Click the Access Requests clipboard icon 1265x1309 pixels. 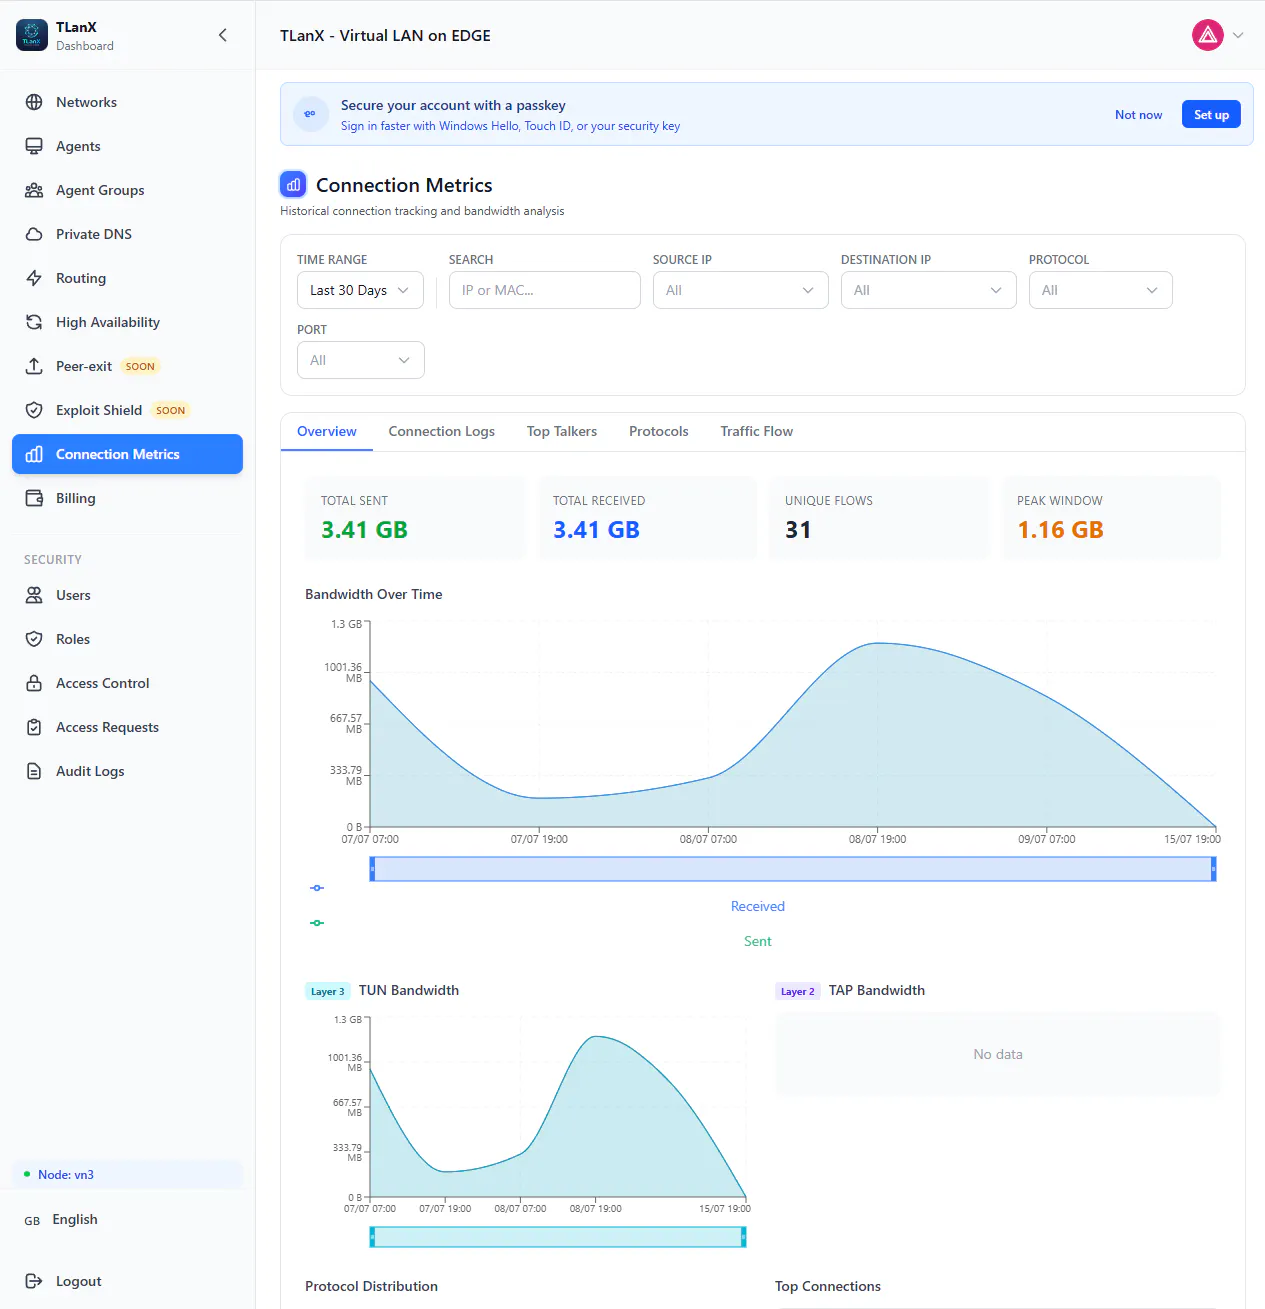pyautogui.click(x=34, y=727)
